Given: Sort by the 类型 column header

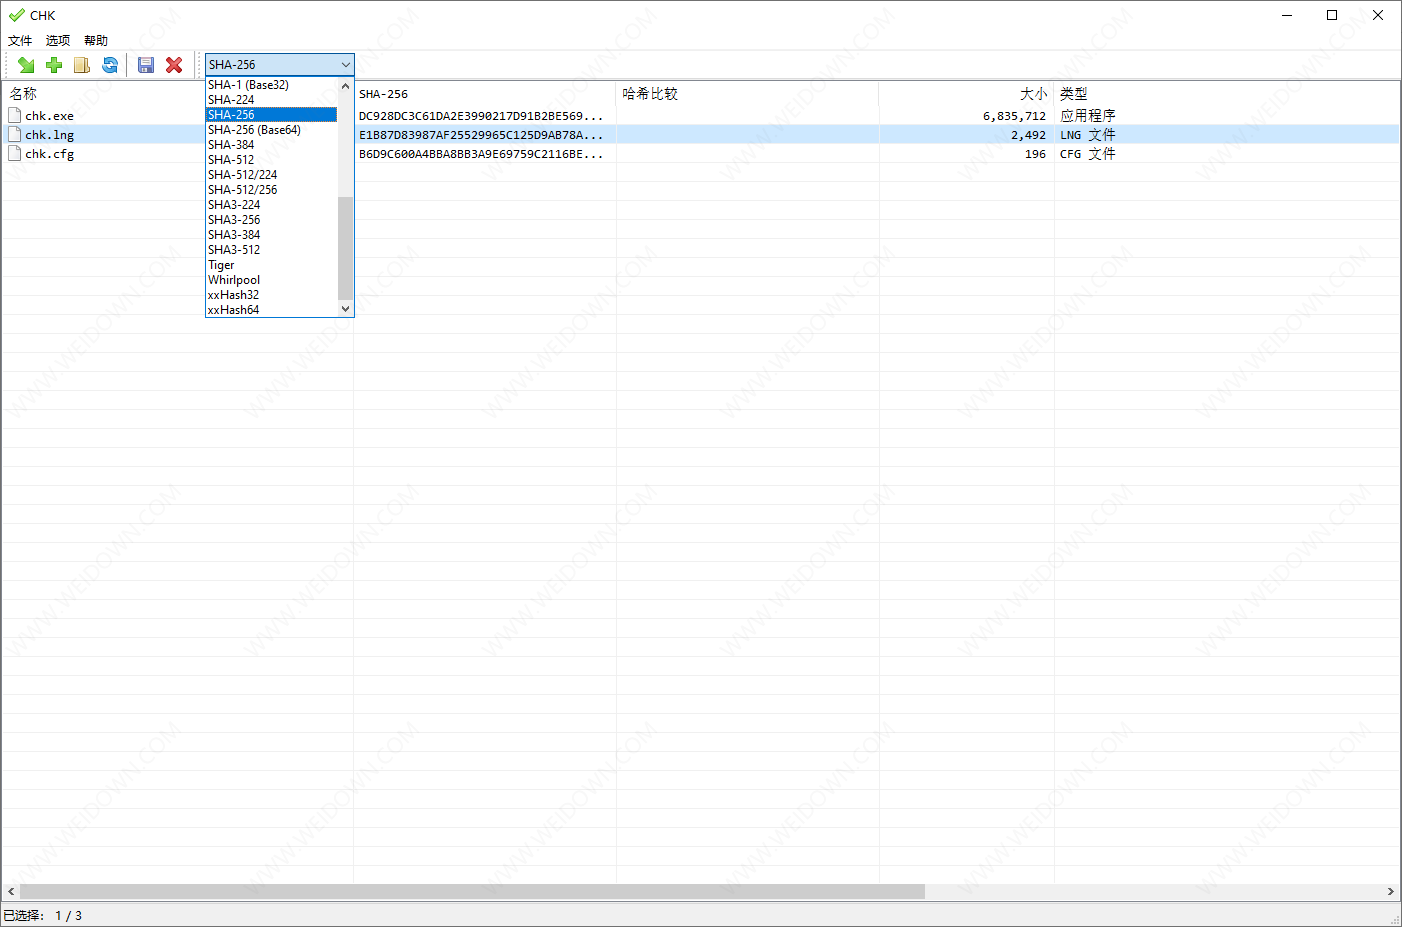Looking at the screenshot, I should point(1227,94).
